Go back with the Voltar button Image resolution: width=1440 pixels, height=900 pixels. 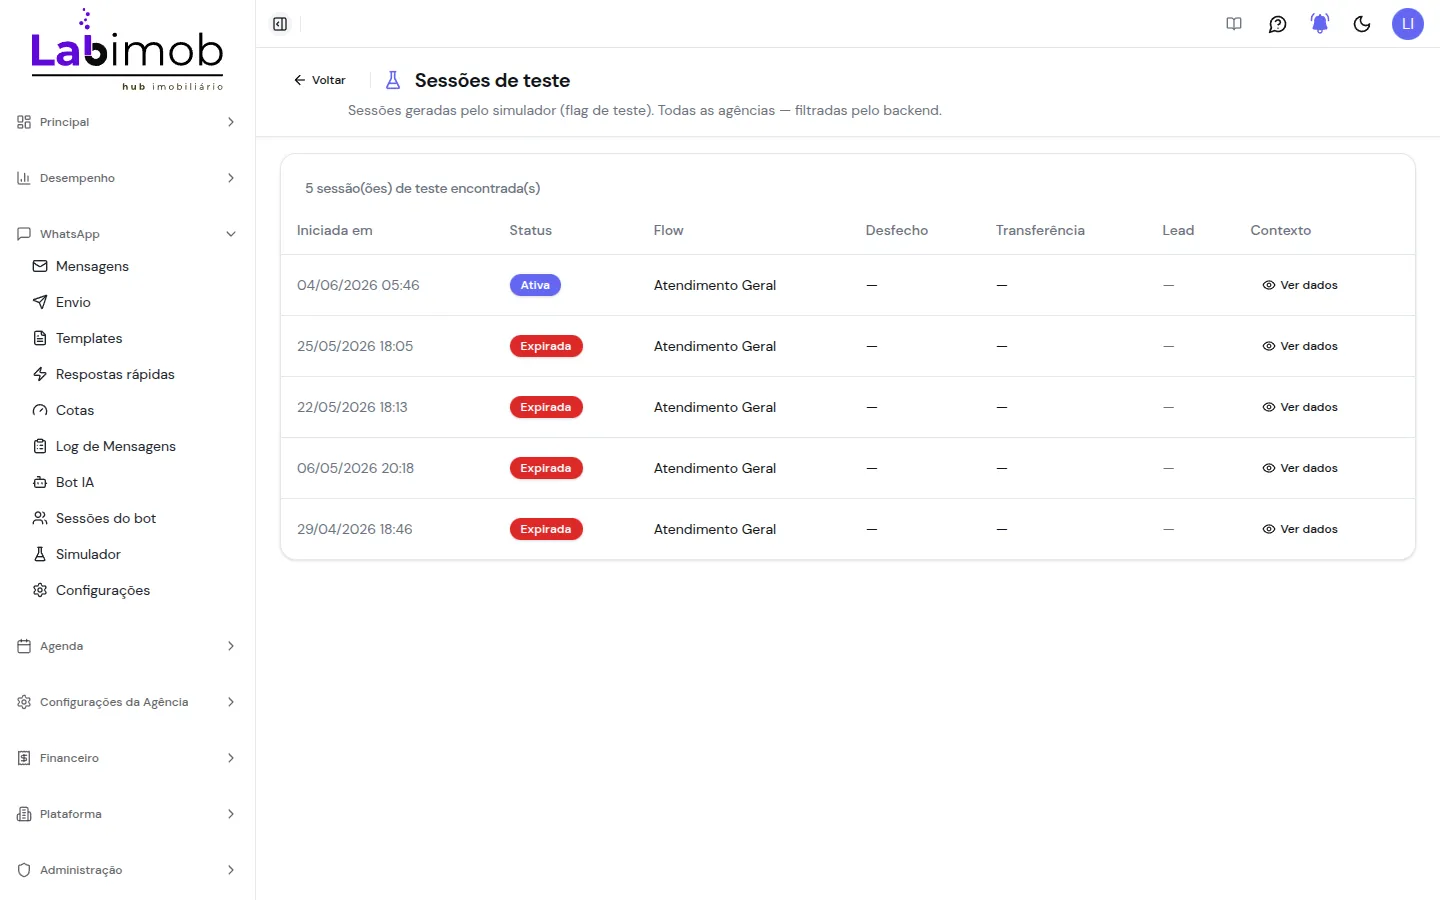pos(319,80)
